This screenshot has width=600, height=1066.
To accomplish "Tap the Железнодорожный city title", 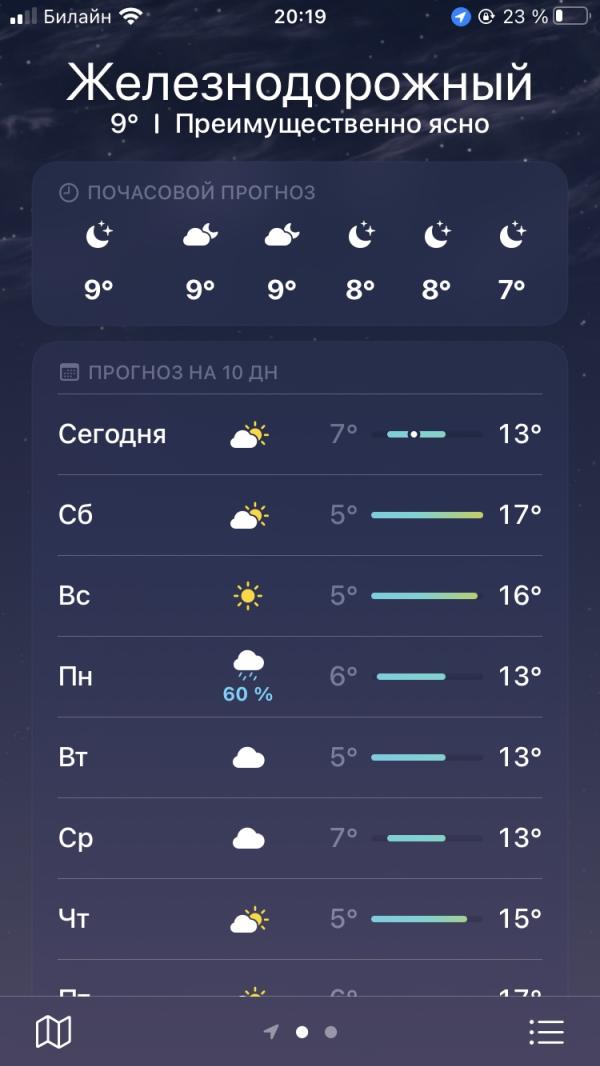I will point(300,84).
